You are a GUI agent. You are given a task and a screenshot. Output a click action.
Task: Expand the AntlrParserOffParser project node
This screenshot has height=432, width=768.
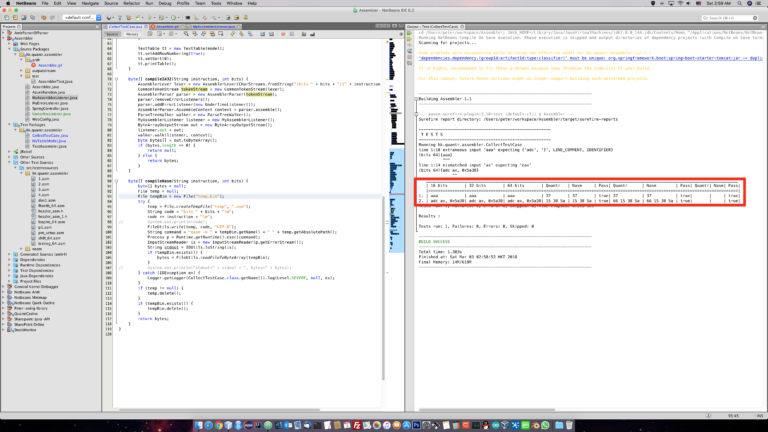coord(4,33)
